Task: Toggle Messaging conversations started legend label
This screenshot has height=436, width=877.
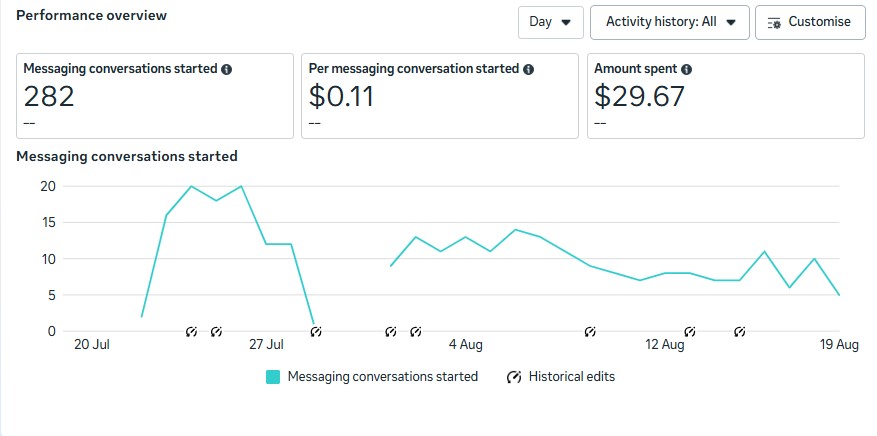Action: coord(382,377)
